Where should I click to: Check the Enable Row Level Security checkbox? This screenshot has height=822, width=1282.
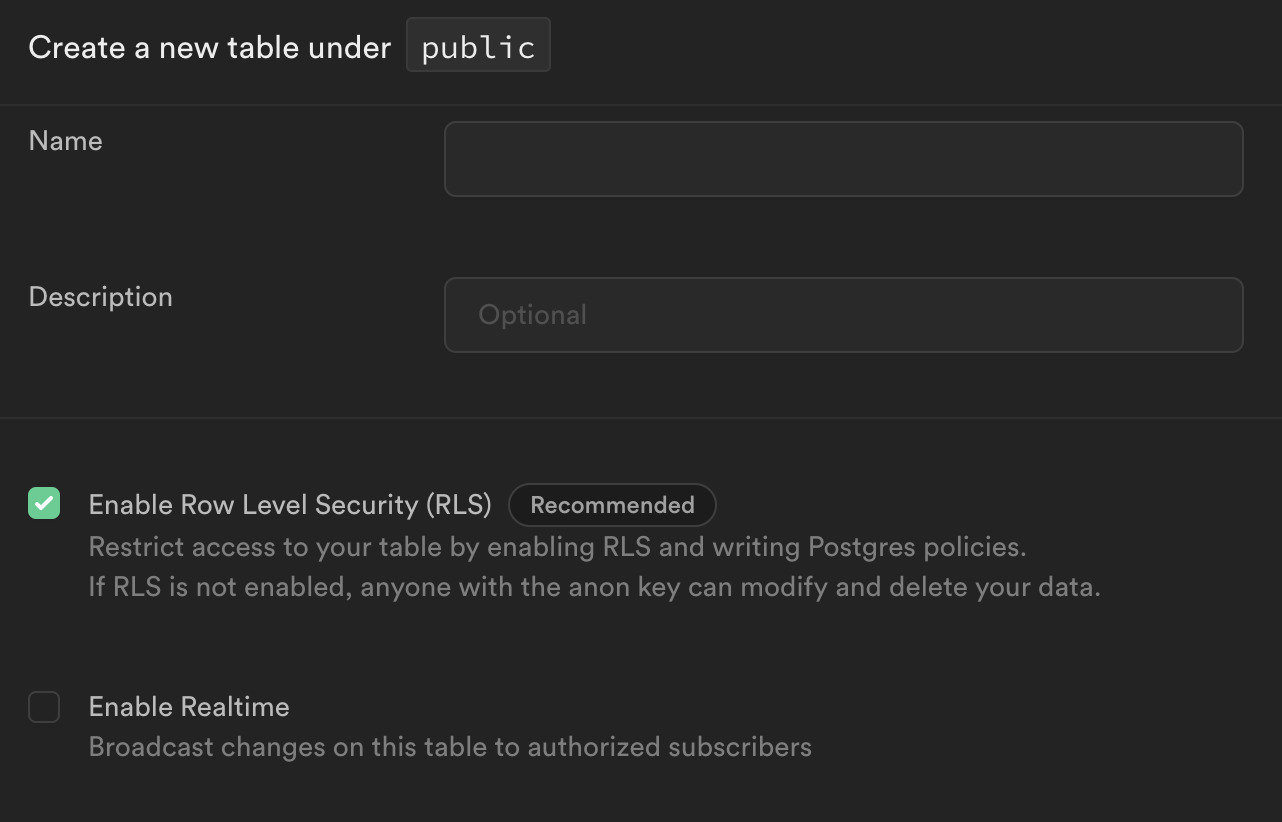[x=44, y=504]
